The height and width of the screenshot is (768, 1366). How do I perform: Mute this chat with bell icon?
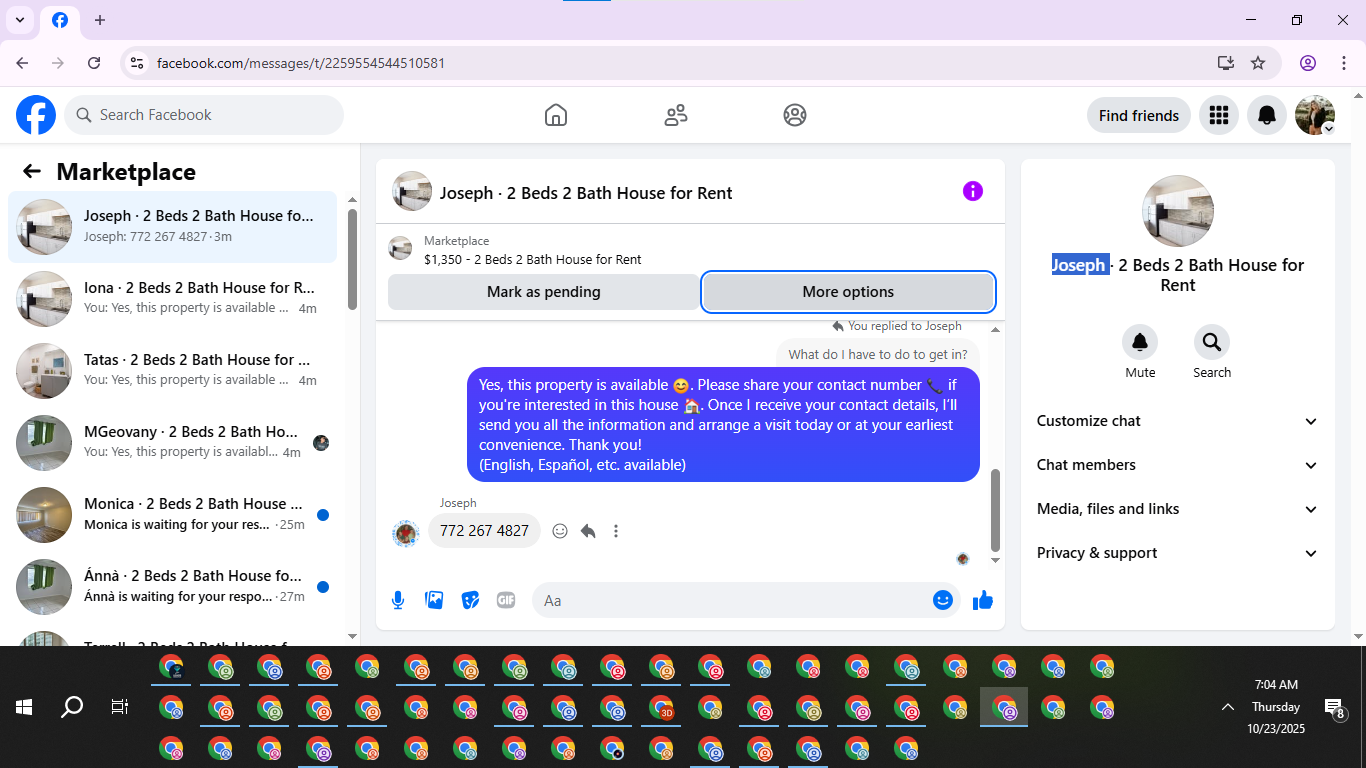(x=1140, y=343)
